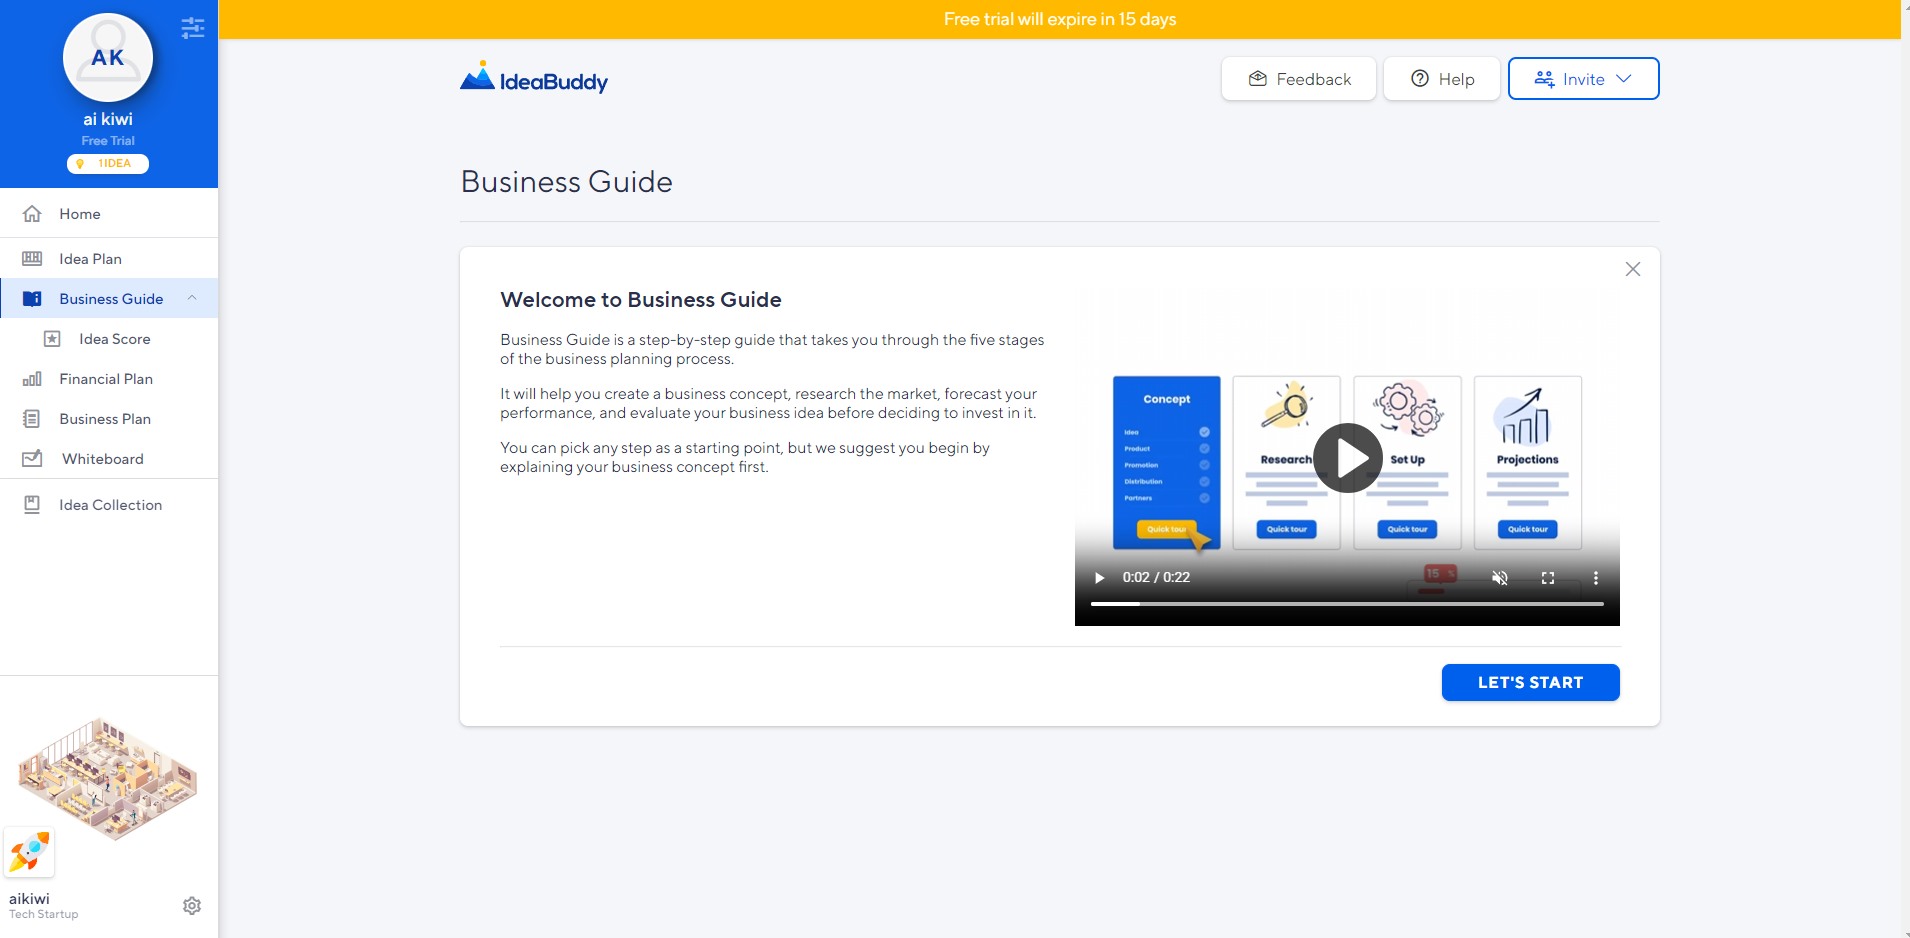Viewport: 1910px width, 938px height.
Task: Click the Tech Startup label
Action: tap(44, 914)
